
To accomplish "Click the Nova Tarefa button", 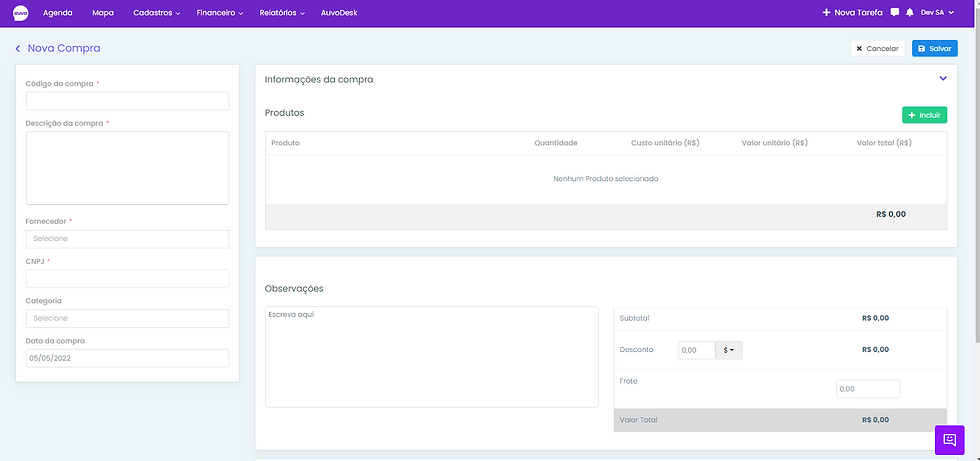I will [x=852, y=12].
